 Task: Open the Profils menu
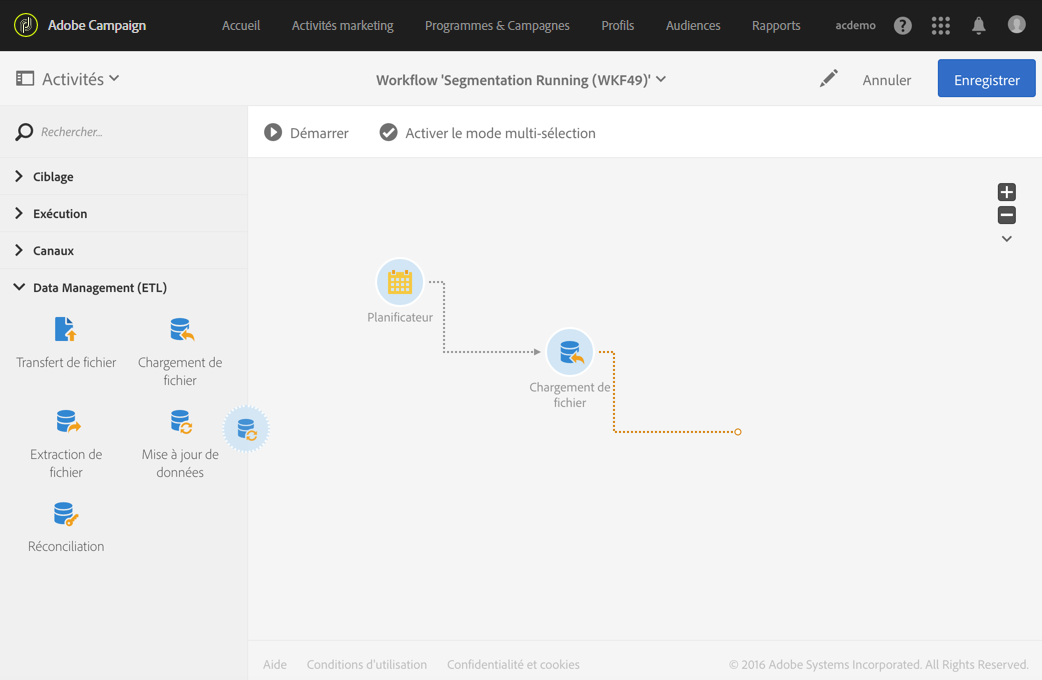pyautogui.click(x=617, y=26)
